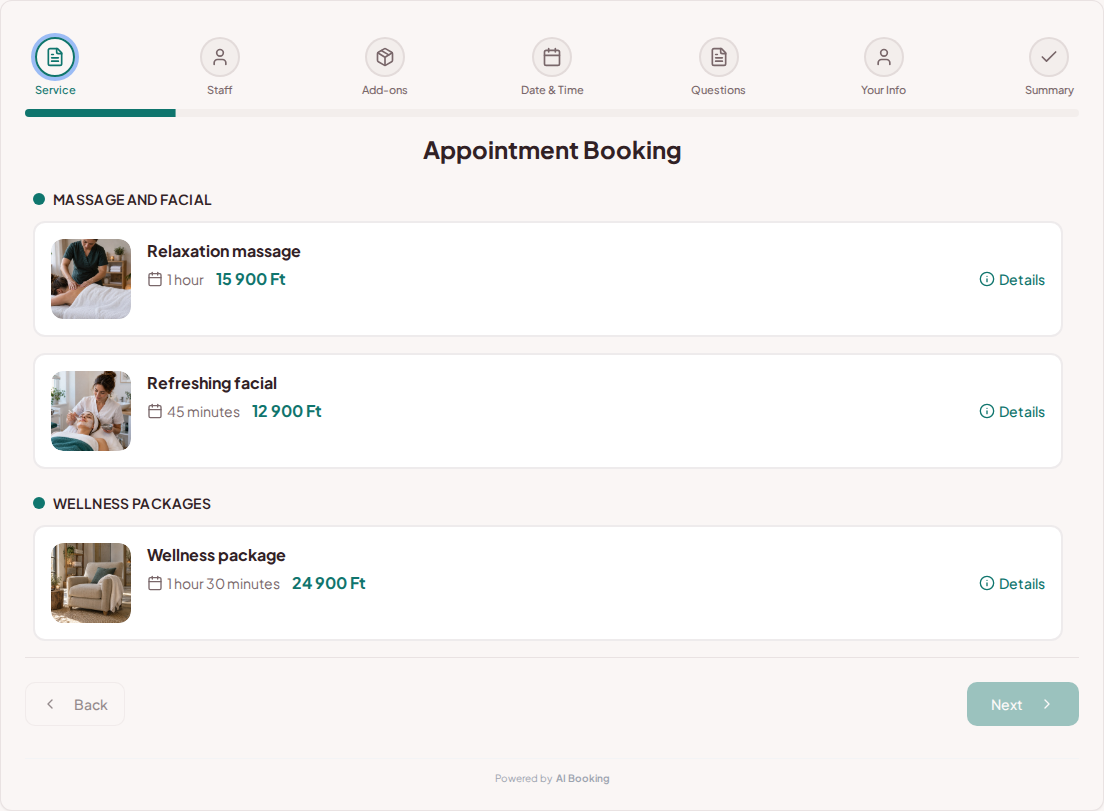Click the 24 900 Ft price
The width and height of the screenshot is (1104, 811).
click(x=329, y=583)
